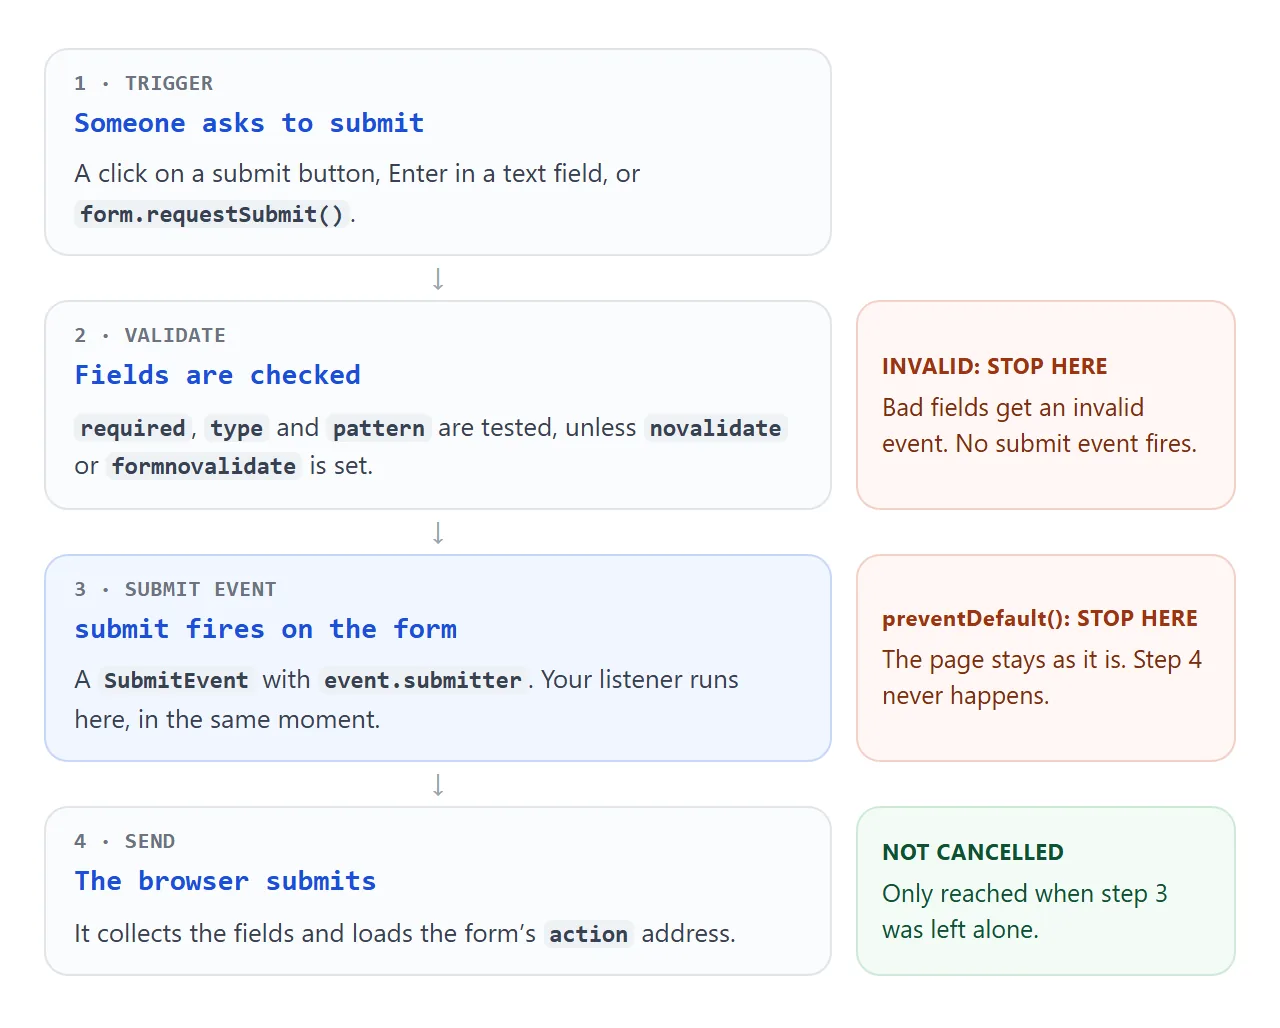This screenshot has height=1028, width=1280.
Task: Click the "1 · TRIGGER" step label
Action: point(144,83)
